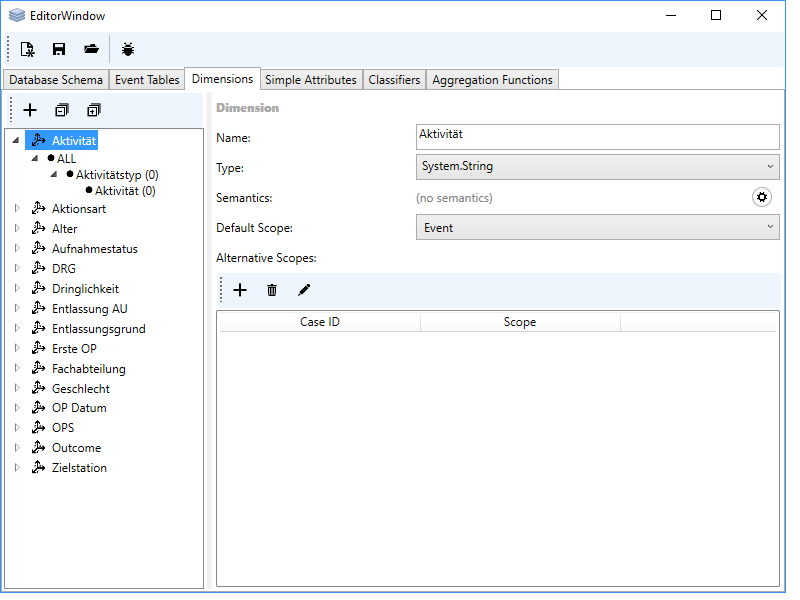Click the collapse all tree icon
Screen dimensions: 800x600
coord(62,110)
